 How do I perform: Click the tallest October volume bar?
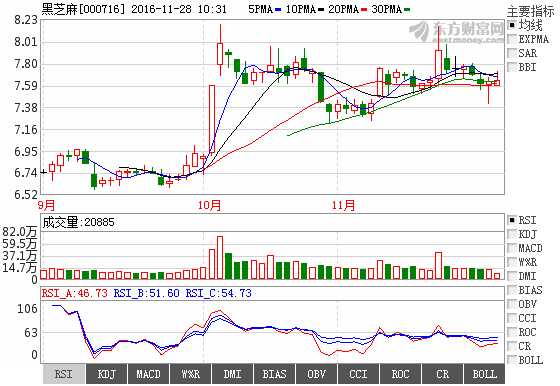[220, 257]
